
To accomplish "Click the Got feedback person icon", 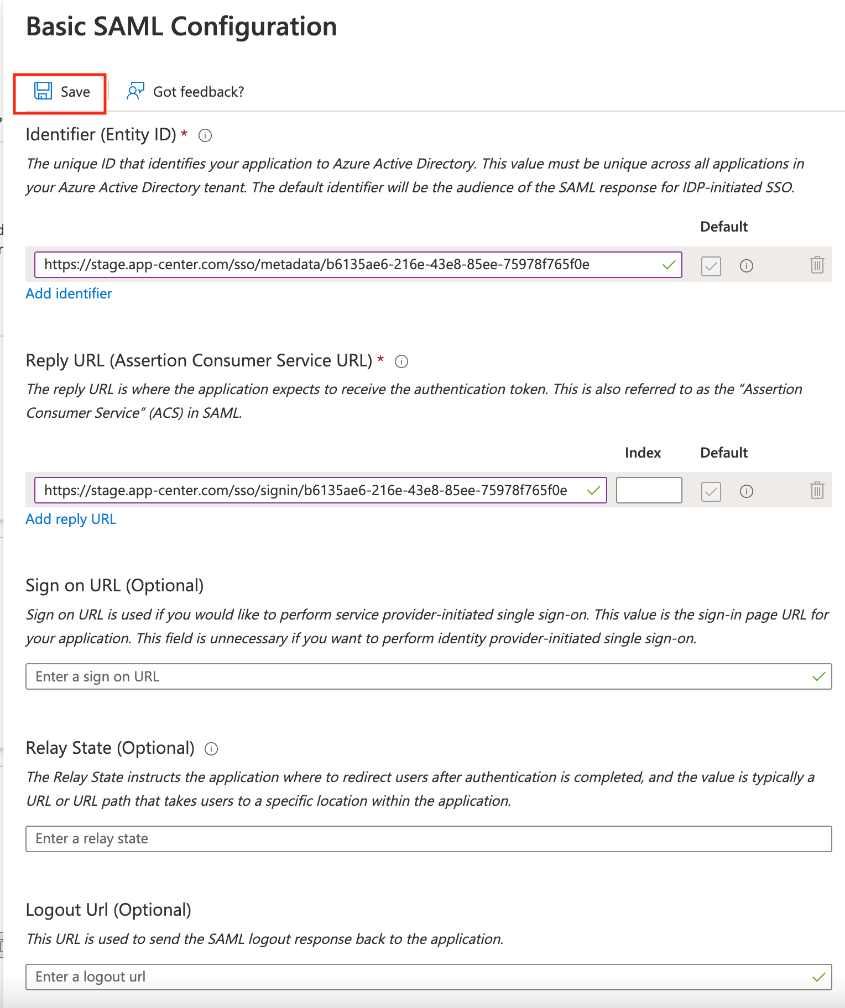I will click(133, 90).
